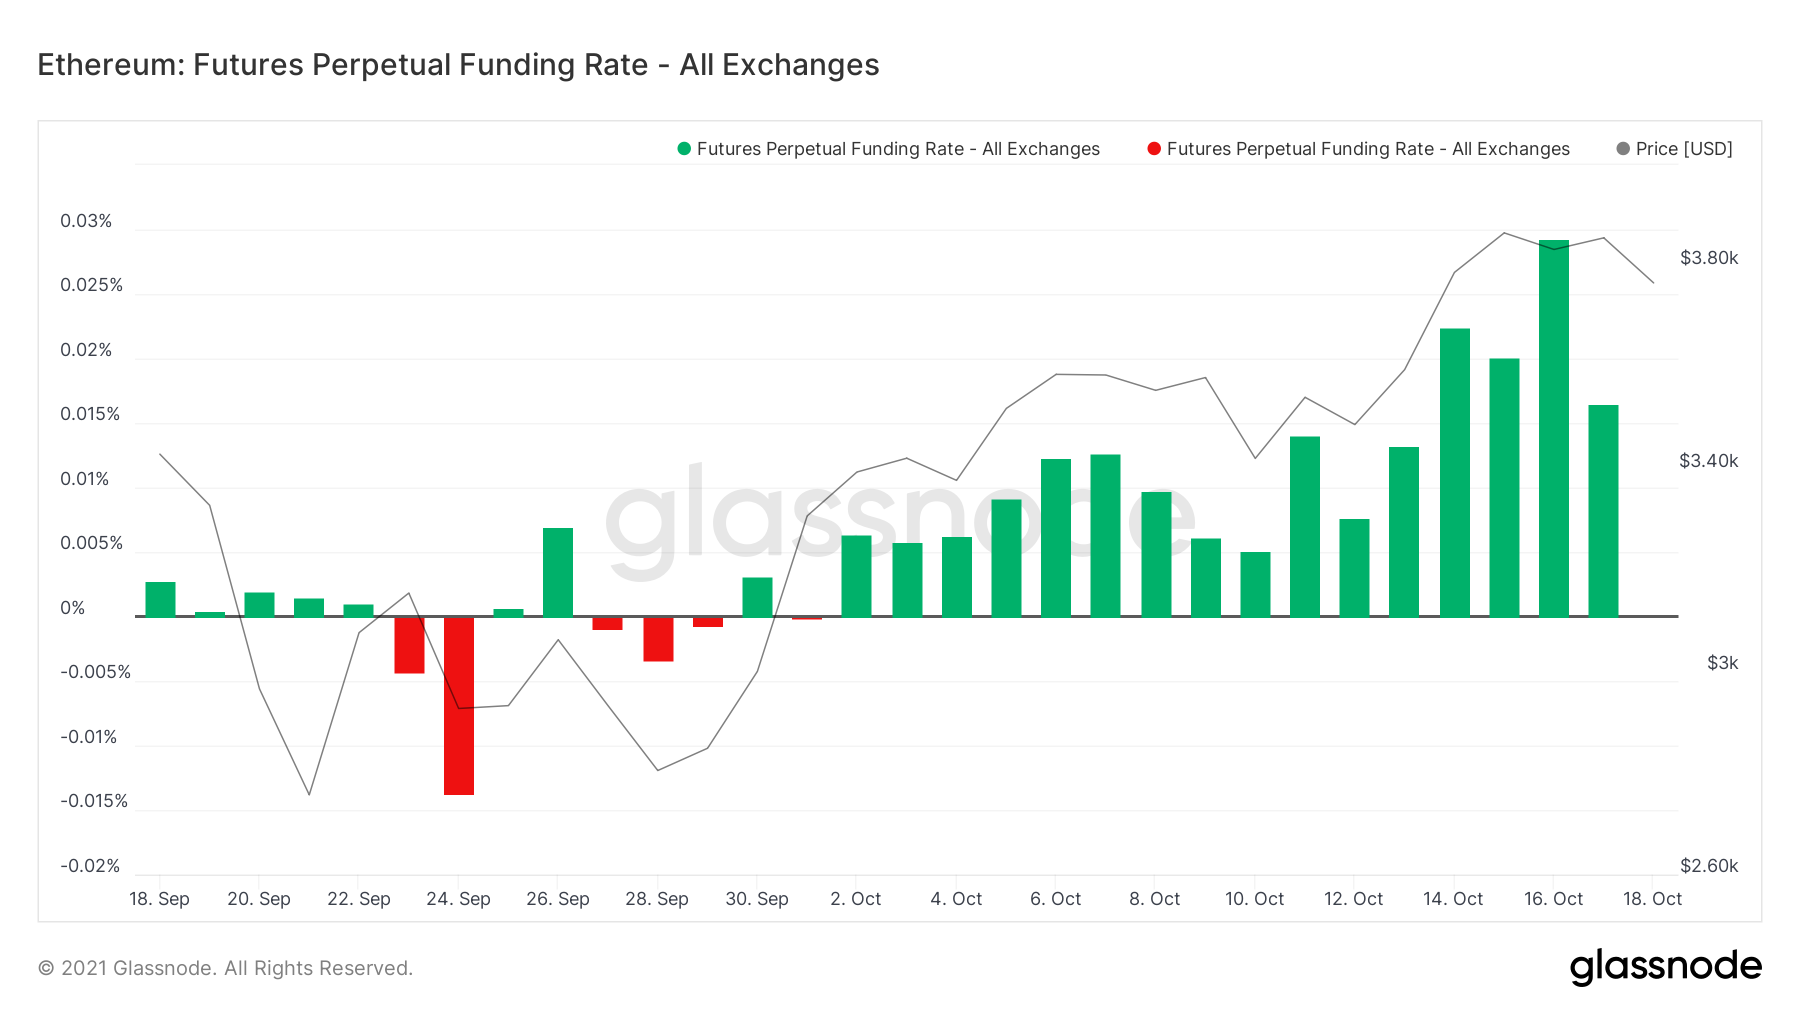
Task: Click the glassnode logo at bottom right
Action: coord(1665,967)
